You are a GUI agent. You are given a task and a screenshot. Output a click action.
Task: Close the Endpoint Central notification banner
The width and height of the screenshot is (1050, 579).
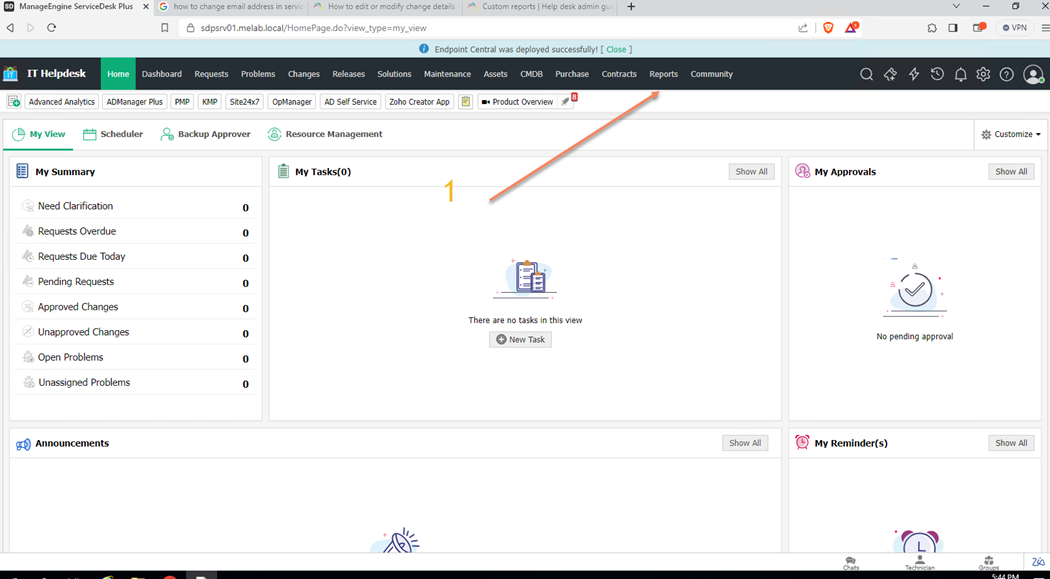pyautogui.click(x=616, y=49)
